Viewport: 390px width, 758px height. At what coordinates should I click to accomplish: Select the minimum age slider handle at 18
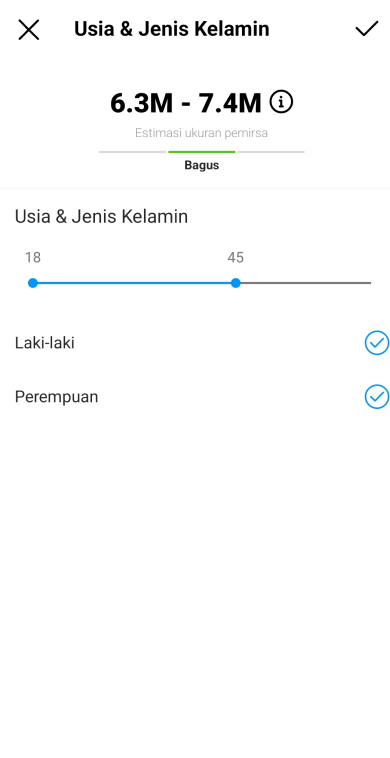[x=33, y=283]
